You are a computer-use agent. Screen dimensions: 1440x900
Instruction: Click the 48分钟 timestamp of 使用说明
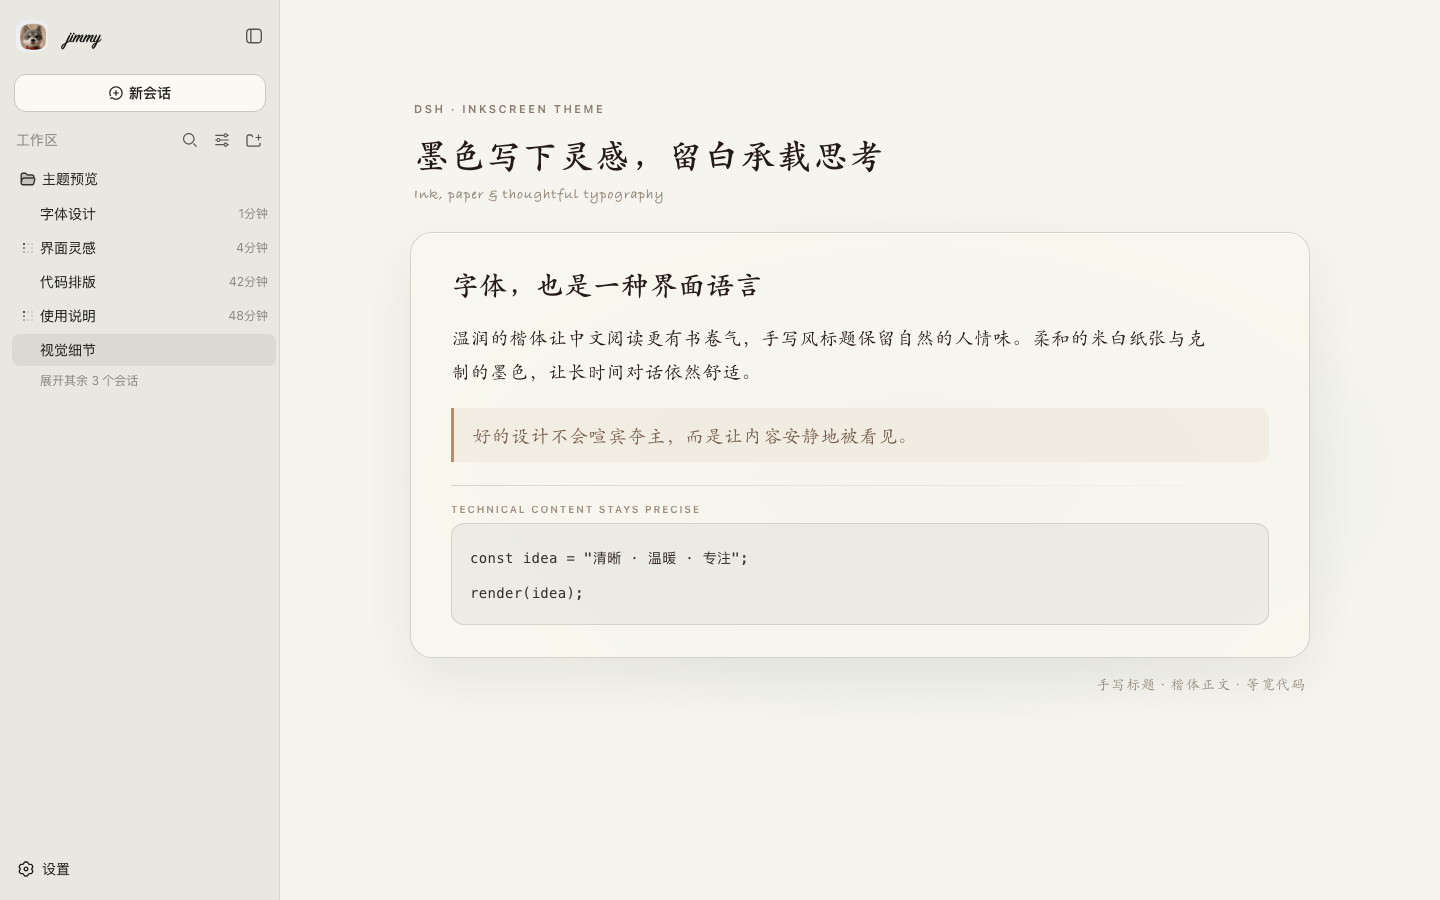[248, 316]
